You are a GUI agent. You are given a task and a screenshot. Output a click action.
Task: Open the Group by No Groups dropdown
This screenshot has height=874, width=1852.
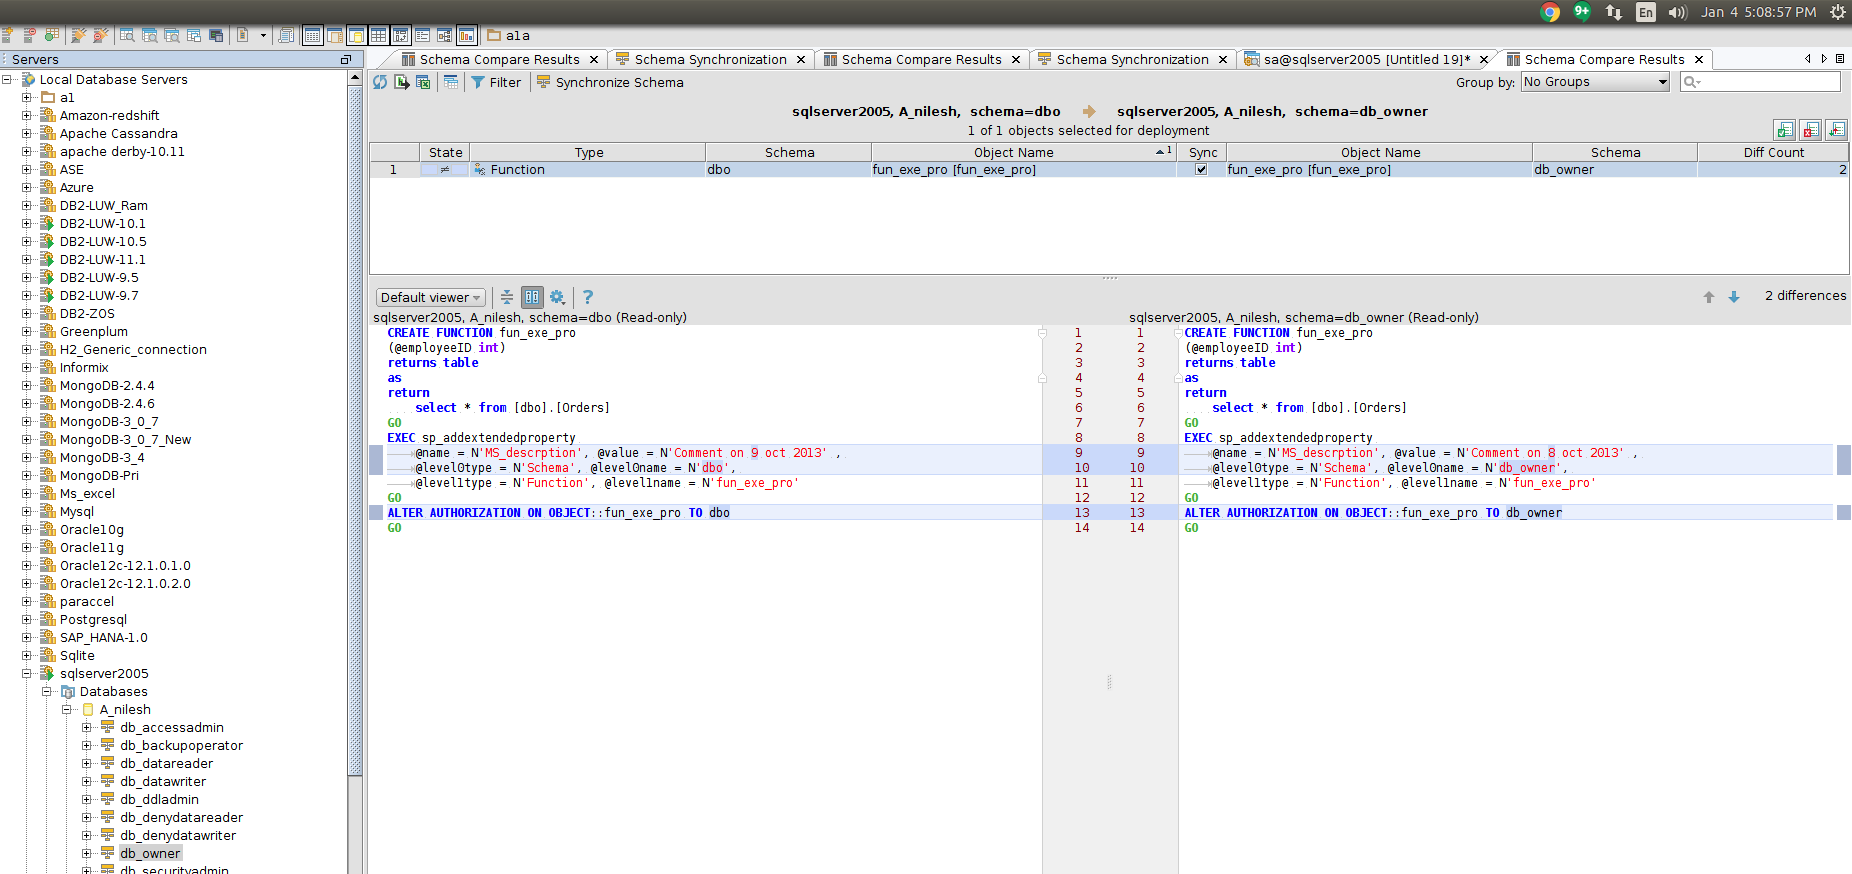1595,82
